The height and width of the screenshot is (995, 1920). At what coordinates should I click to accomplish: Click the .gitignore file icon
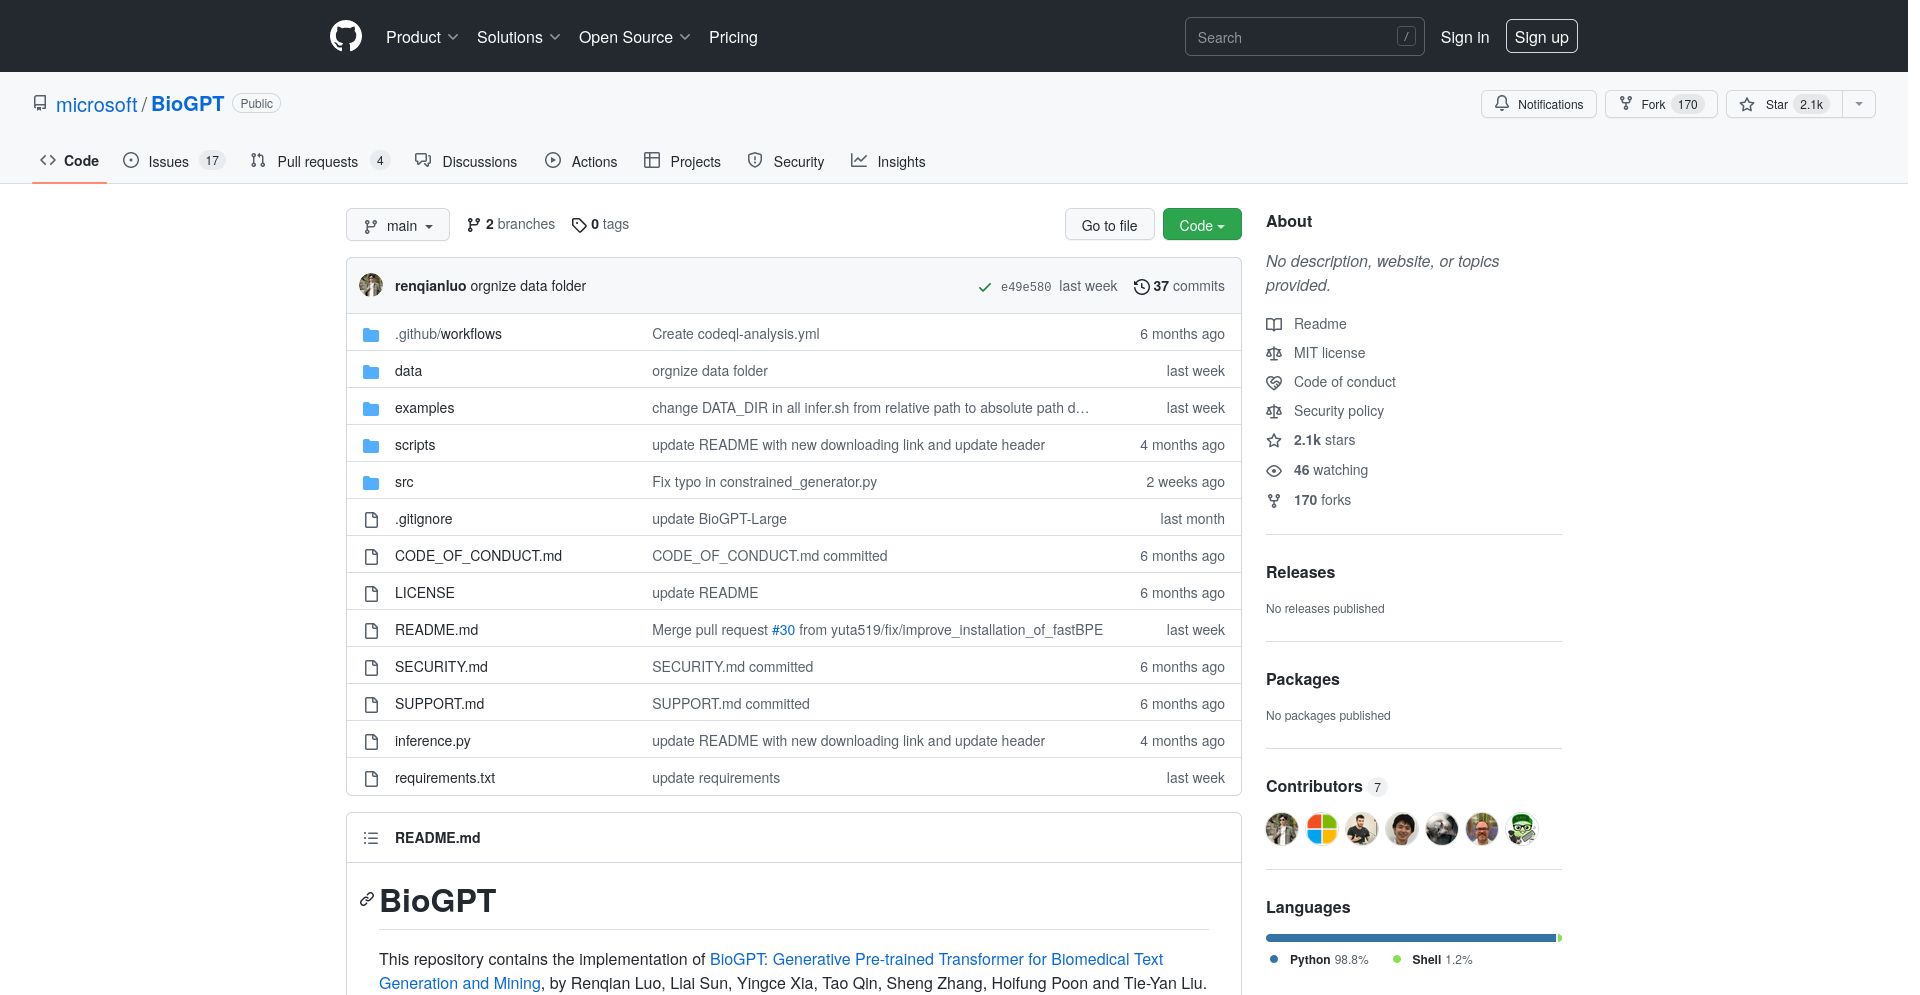tap(371, 519)
